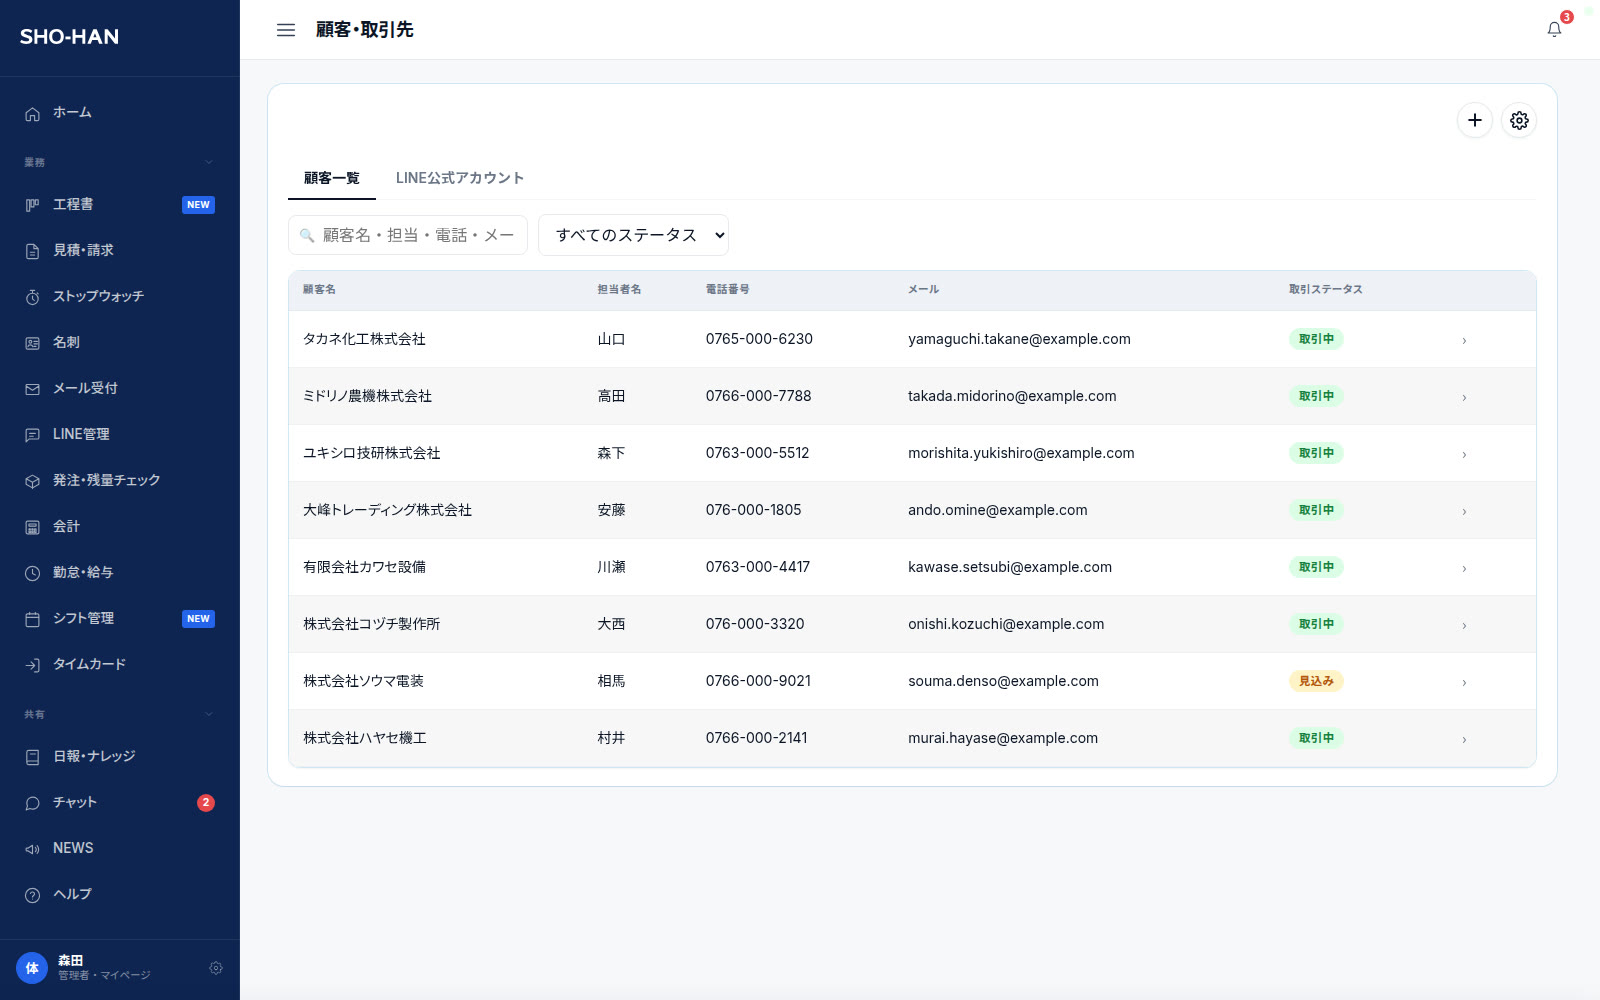Open the ストップウォッチ stopwatch icon
The height and width of the screenshot is (1000, 1600).
(x=32, y=297)
